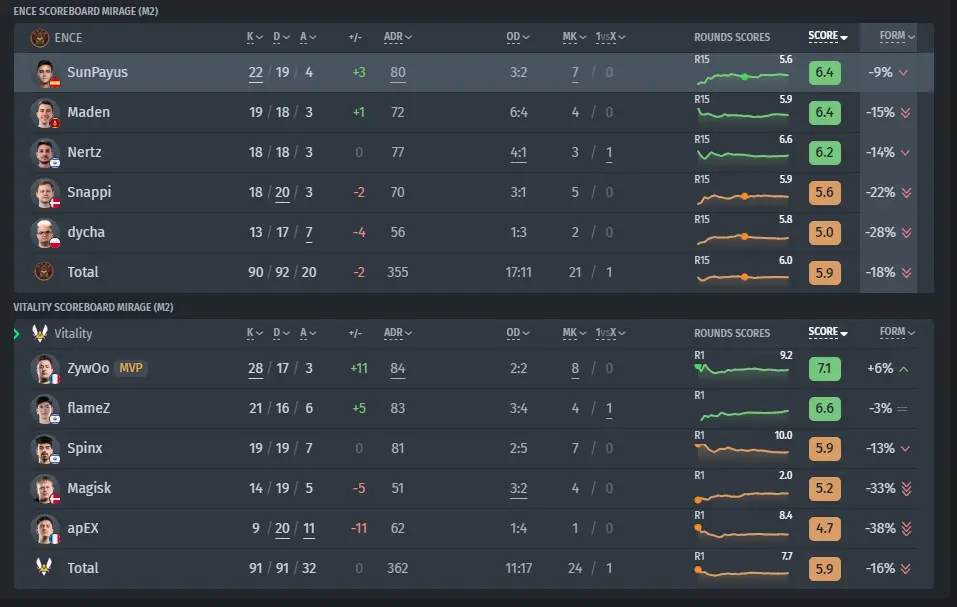Open flameZ player profile link
Screen dimensions: 957x607
tap(88, 408)
